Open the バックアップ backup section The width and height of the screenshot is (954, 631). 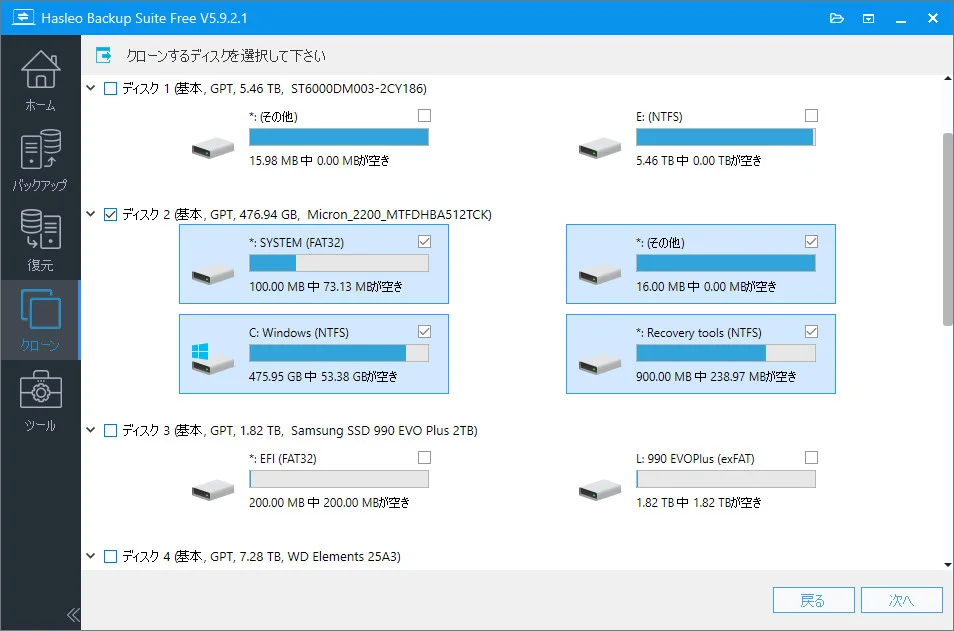[40, 160]
